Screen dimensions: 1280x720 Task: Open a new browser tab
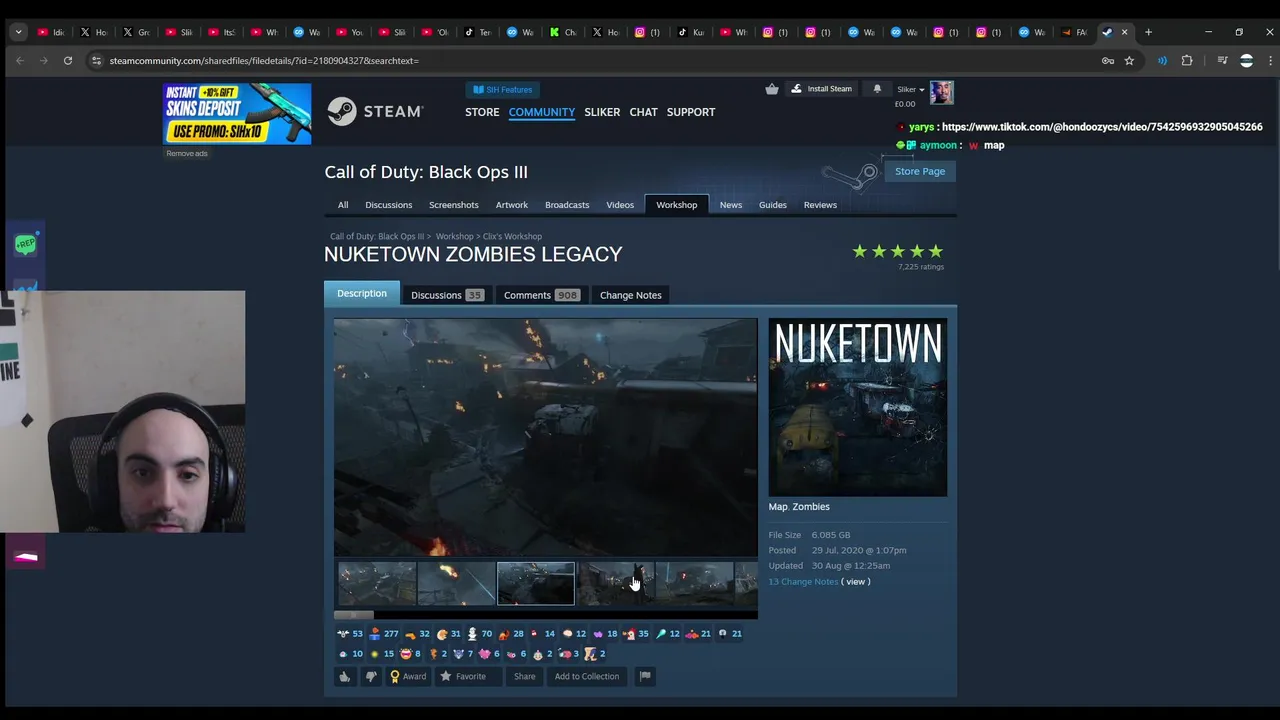click(1148, 32)
